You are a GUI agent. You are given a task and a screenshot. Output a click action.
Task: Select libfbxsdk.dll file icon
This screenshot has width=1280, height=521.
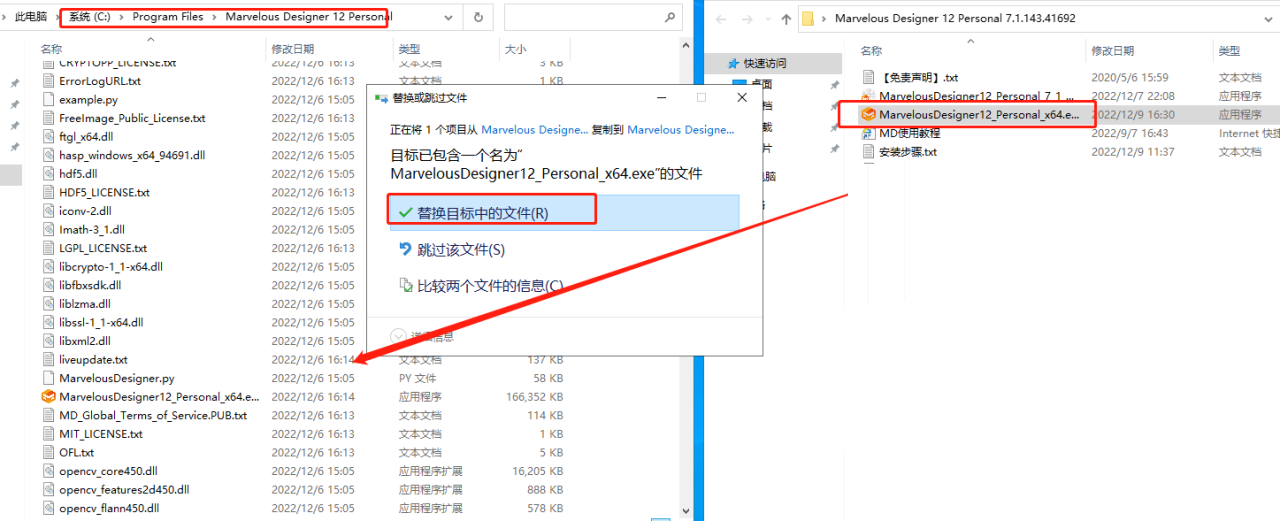tap(49, 285)
